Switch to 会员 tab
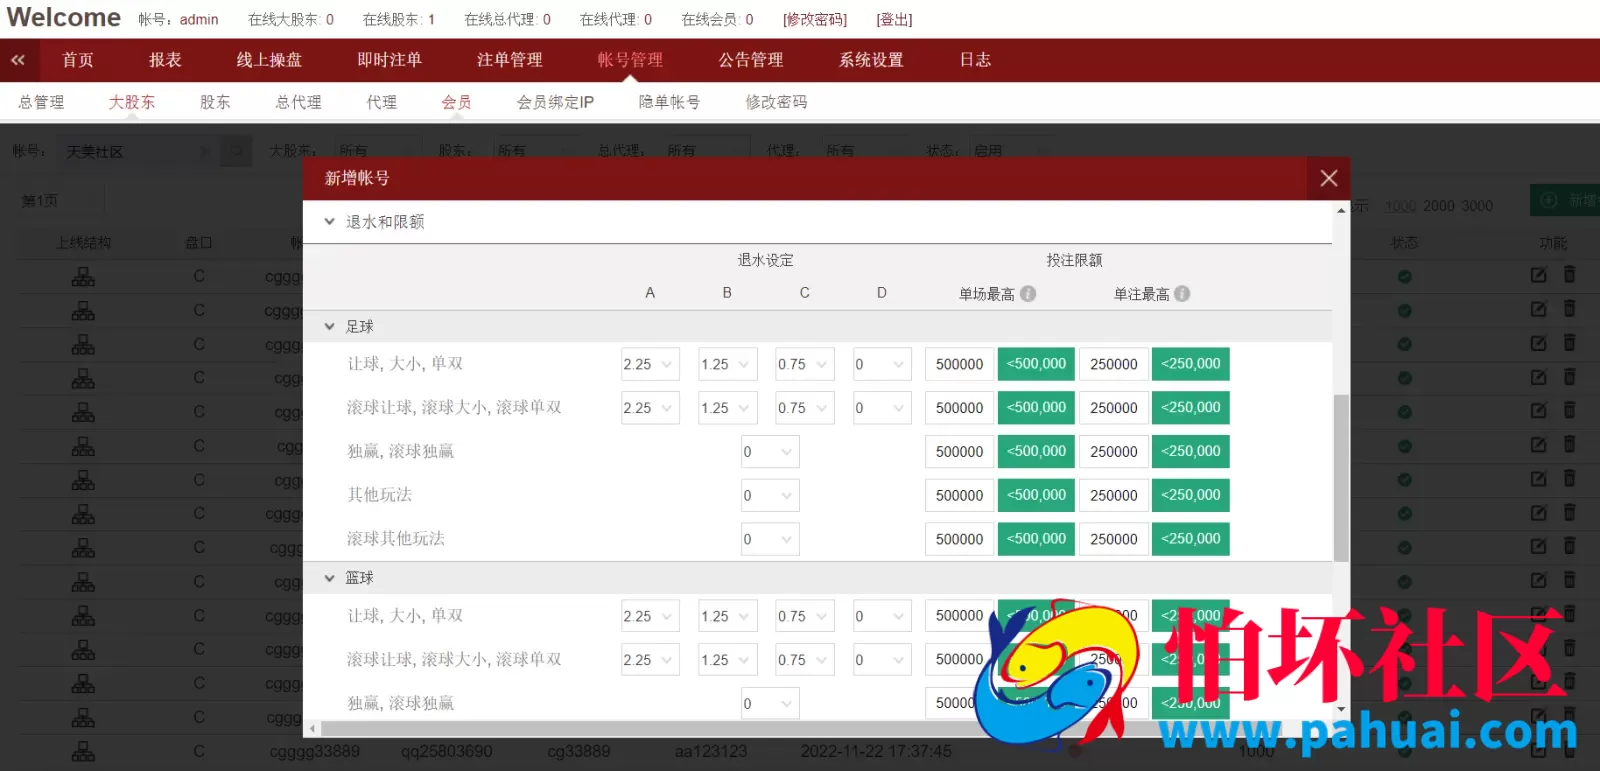Viewport: 1600px width, 771px height. coord(456,102)
